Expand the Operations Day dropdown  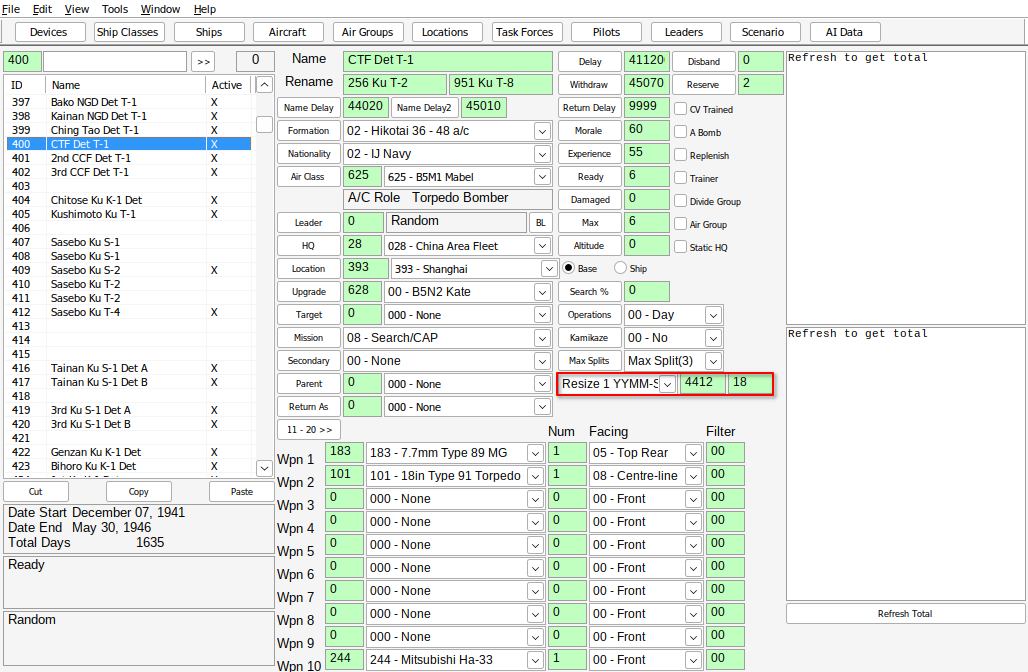coord(713,315)
